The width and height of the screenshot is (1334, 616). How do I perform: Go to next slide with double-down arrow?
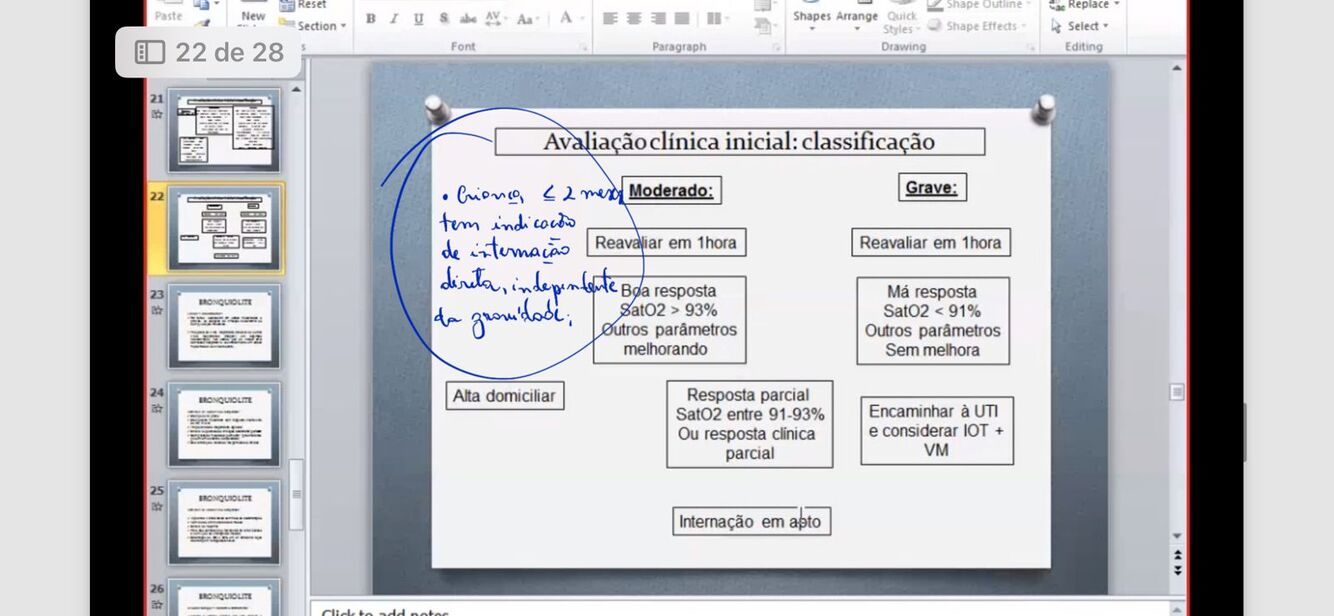pyautogui.click(x=1177, y=570)
